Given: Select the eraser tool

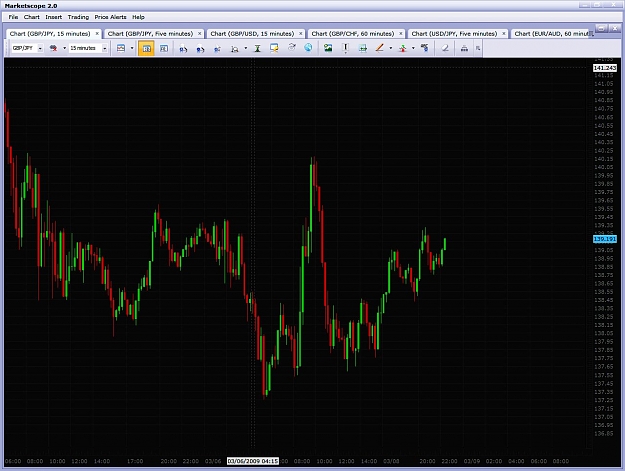Looking at the screenshot, I should (445, 48).
